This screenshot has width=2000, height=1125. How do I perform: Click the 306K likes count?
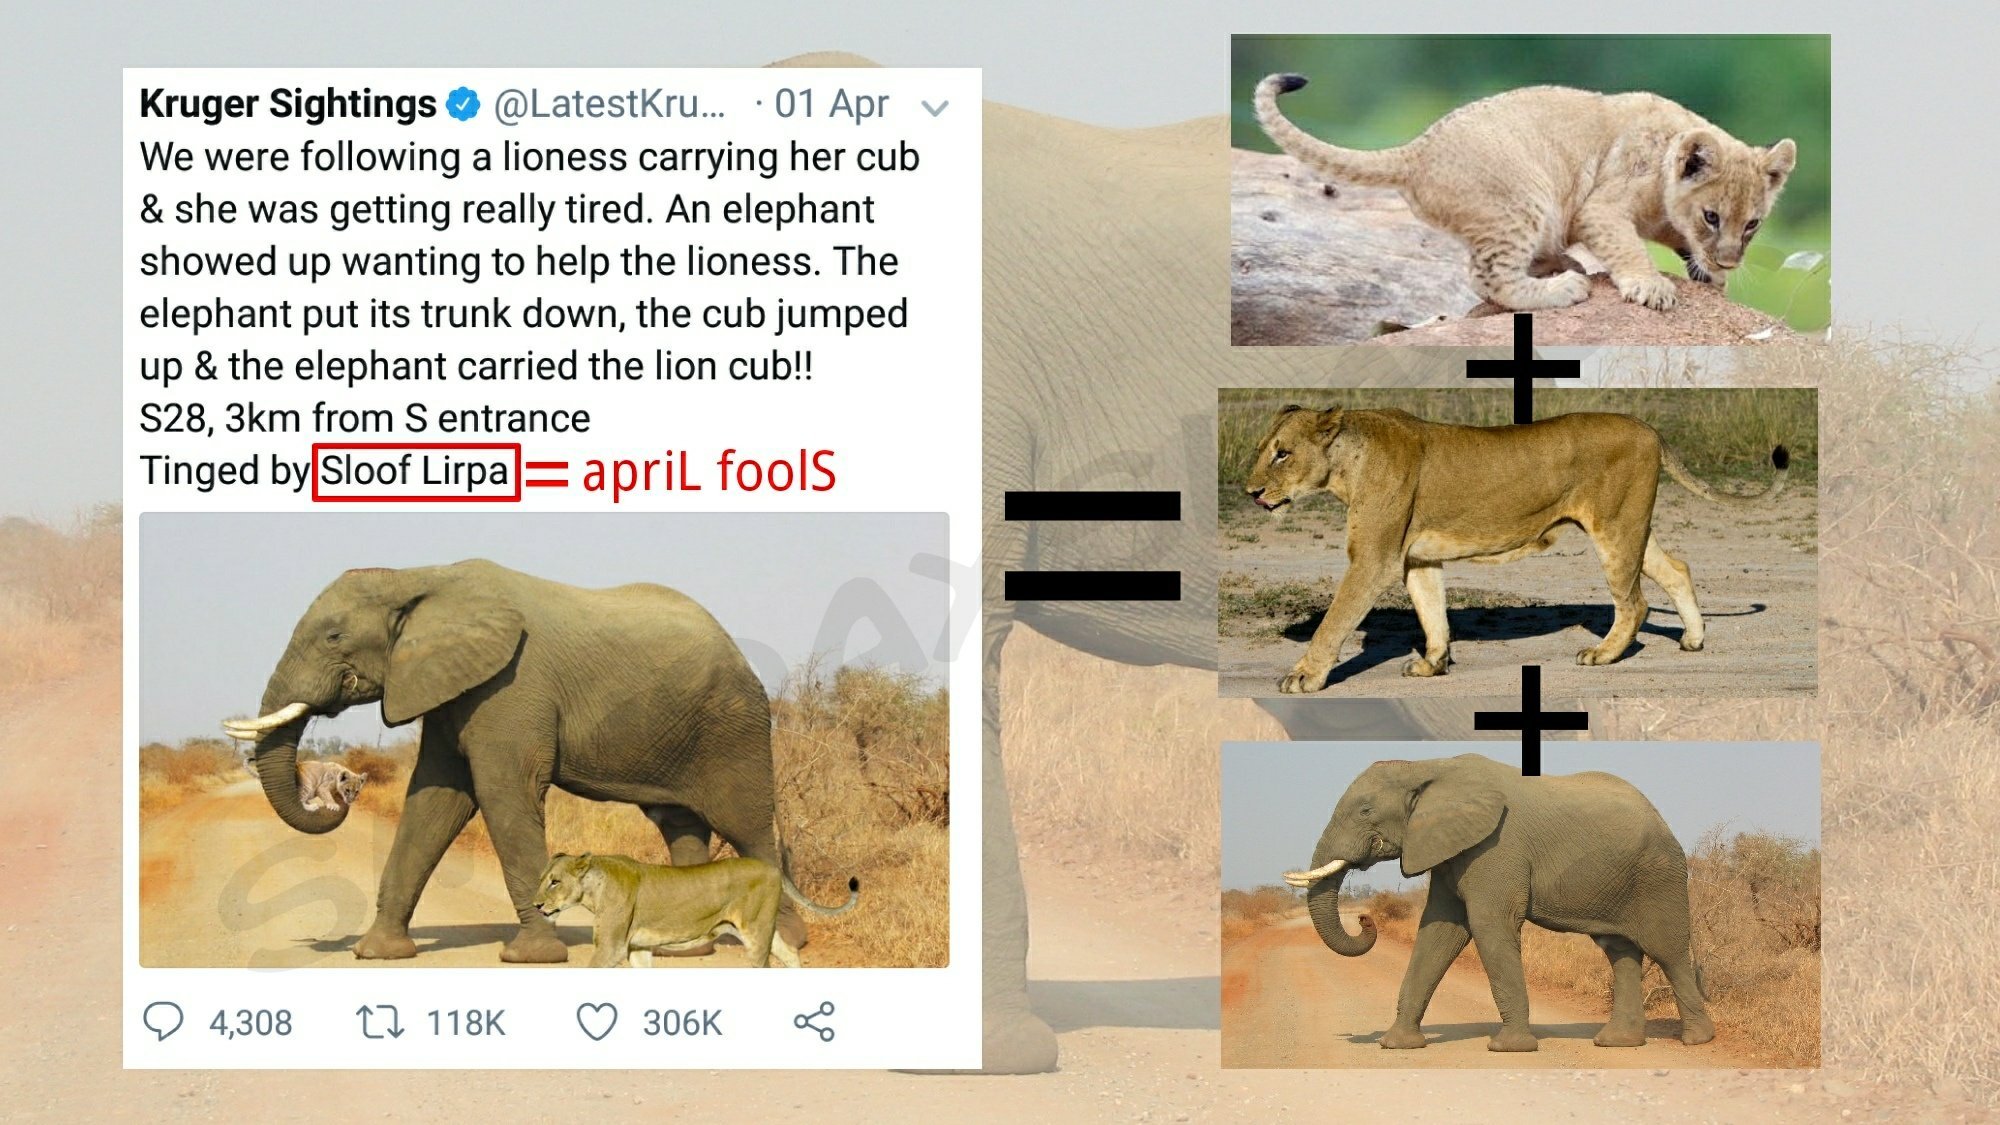[x=682, y=1023]
